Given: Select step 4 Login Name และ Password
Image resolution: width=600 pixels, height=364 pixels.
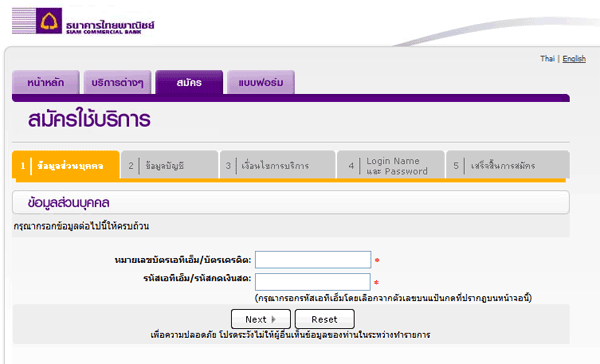Looking at the screenshot, I should [391, 165].
